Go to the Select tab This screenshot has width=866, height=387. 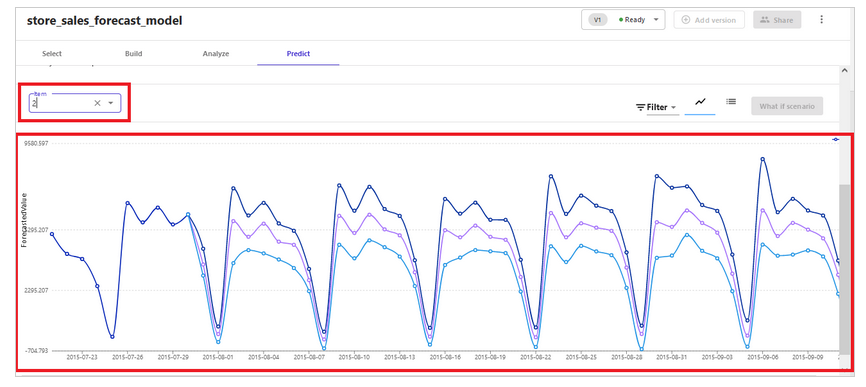tap(52, 54)
